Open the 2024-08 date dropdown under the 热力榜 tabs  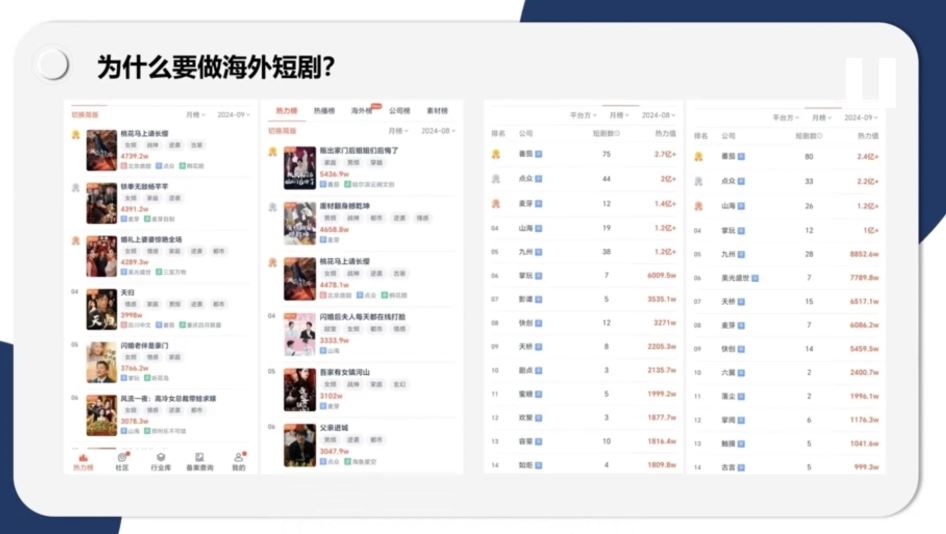coord(438,131)
